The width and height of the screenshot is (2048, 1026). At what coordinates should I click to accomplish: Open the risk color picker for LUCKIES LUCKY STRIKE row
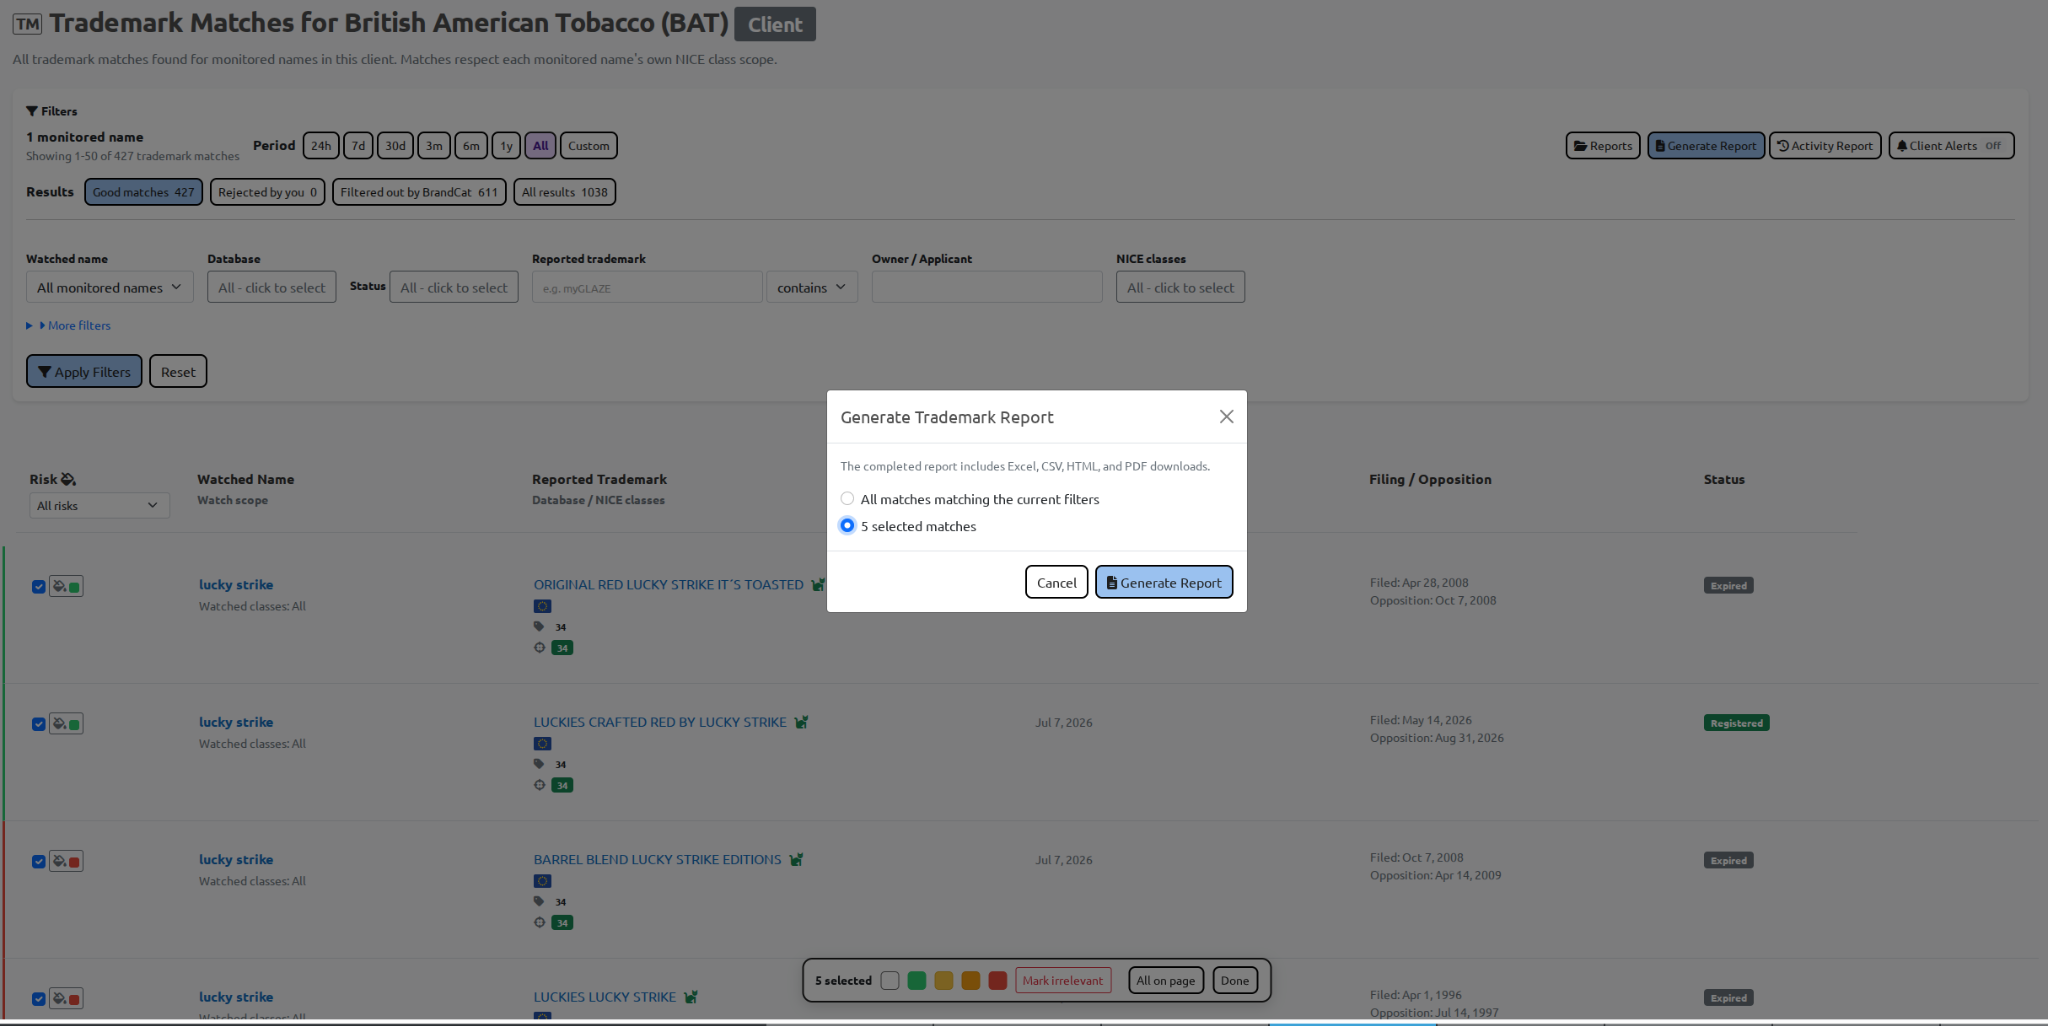pos(66,998)
